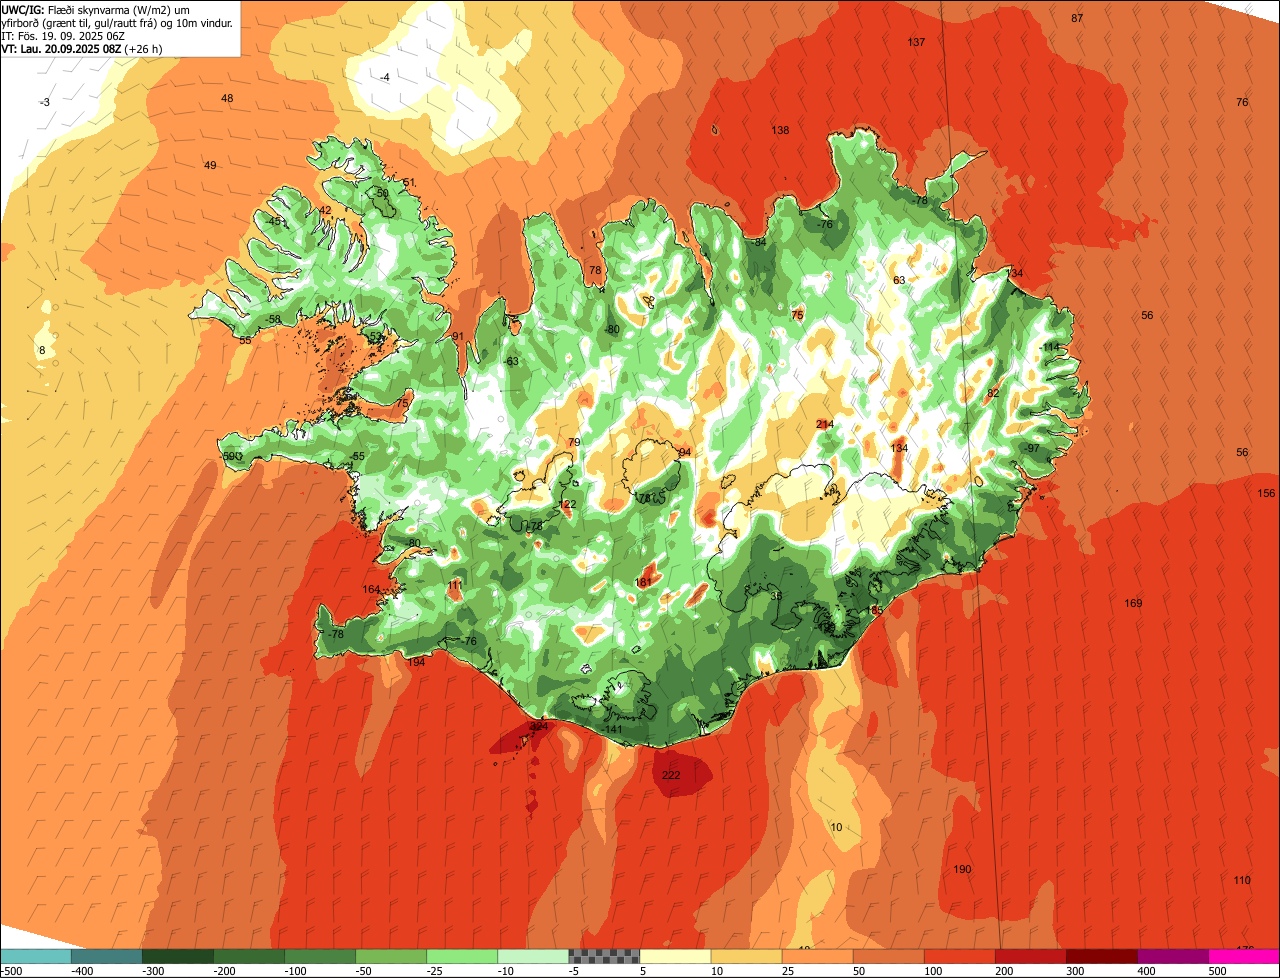Click the map value "82"
1280x978 pixels.
[x=993, y=394]
